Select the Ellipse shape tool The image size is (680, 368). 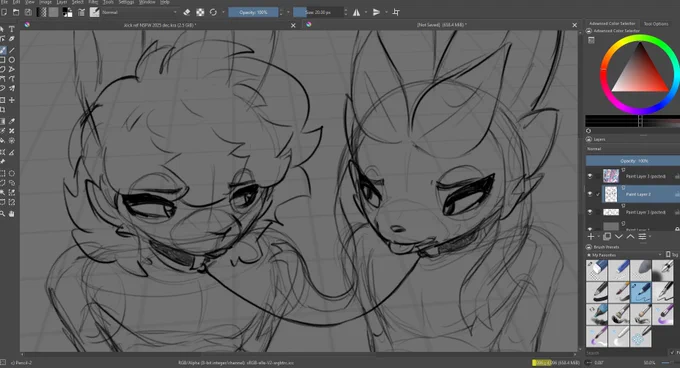pyautogui.click(x=12, y=60)
